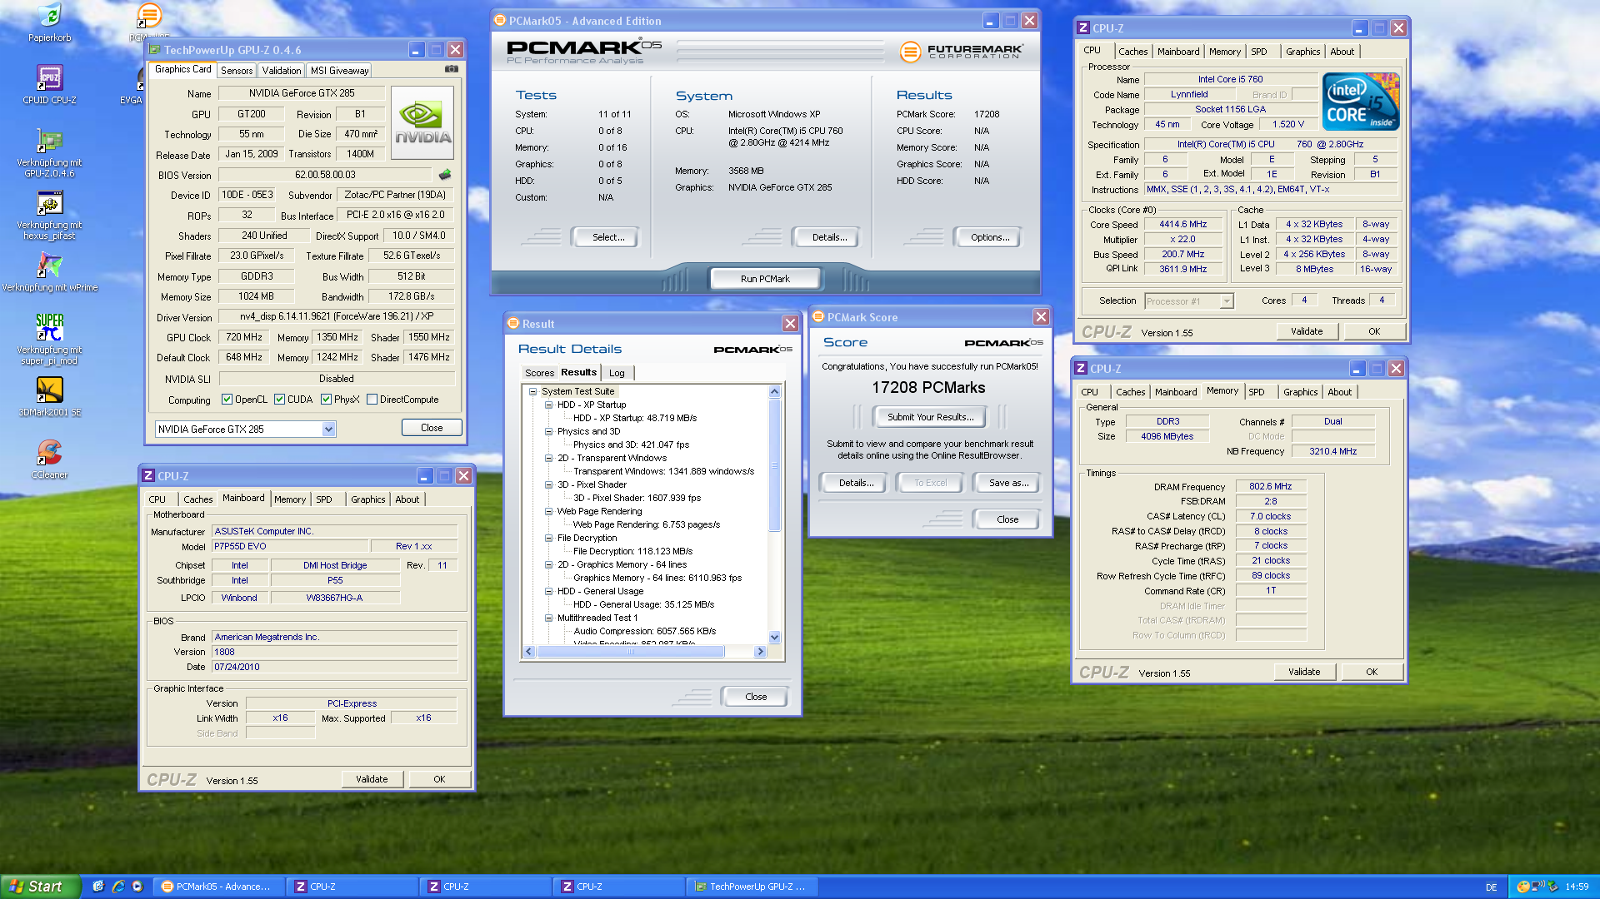The width and height of the screenshot is (1600, 899).
Task: Open the MSI Giveaway tab in GPU-Z
Action: (x=339, y=70)
